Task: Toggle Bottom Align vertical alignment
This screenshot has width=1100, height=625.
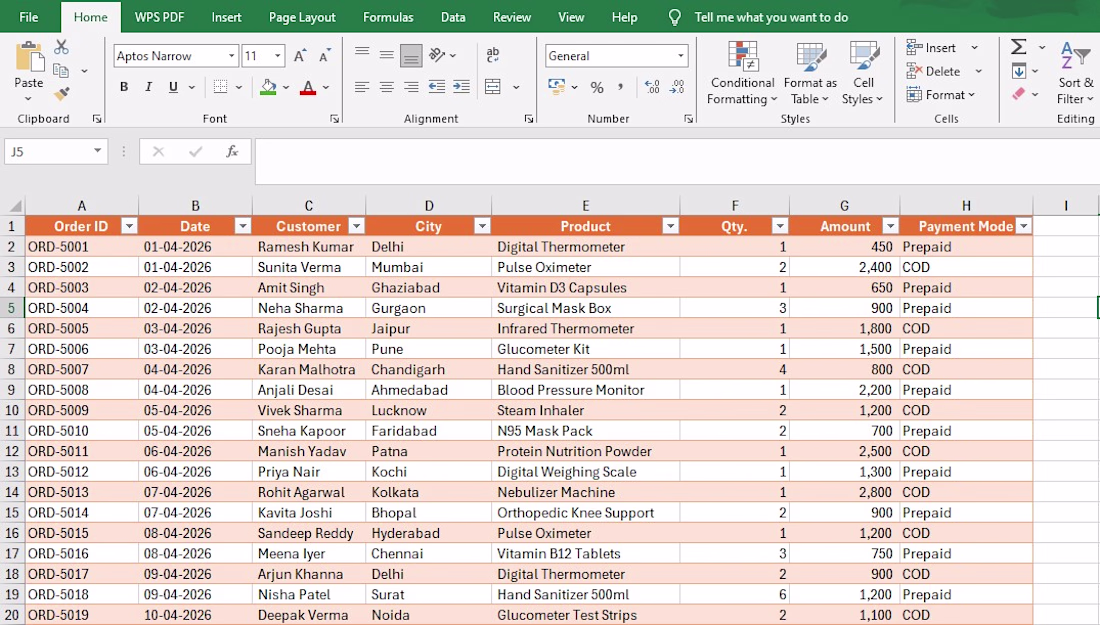Action: pos(411,55)
